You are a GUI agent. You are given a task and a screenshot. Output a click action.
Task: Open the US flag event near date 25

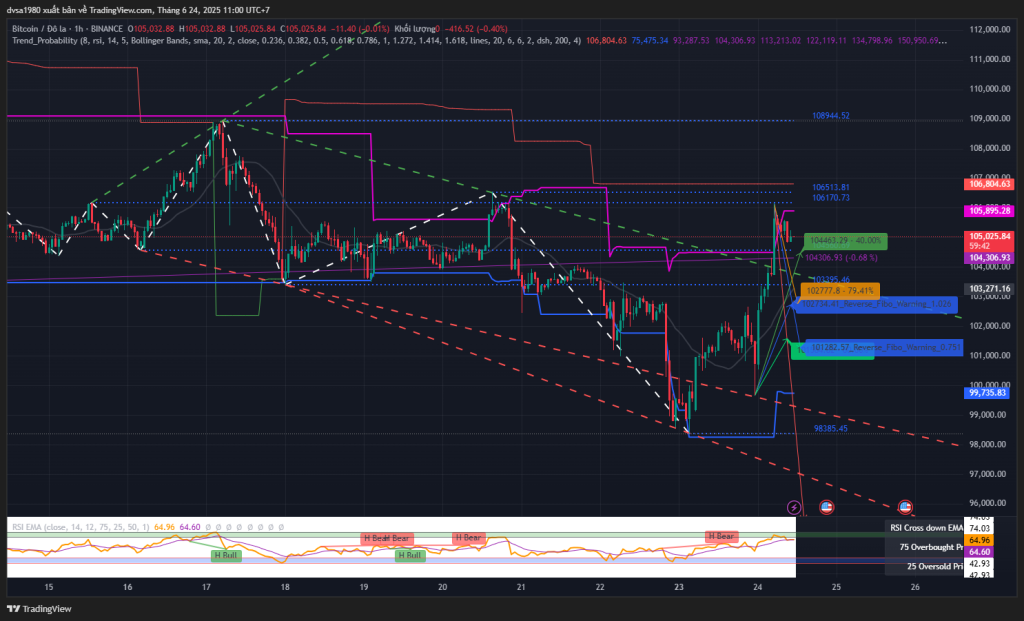coord(826,507)
